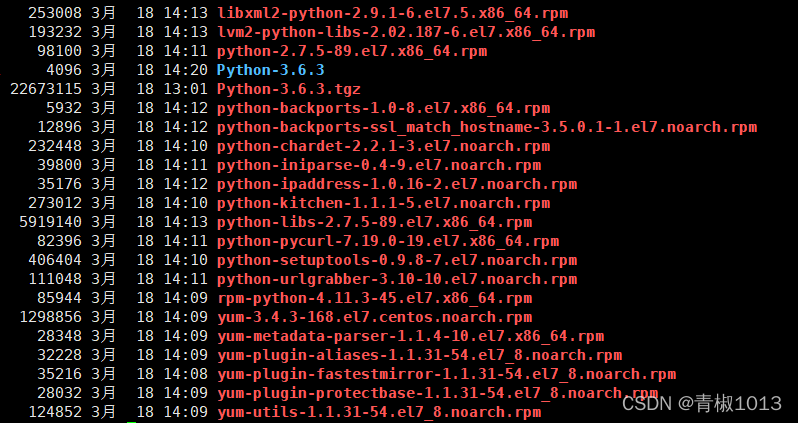The width and height of the screenshot is (798, 423).
Task: Click yum-3.4.3-168.el7.centos.noarch.rpm filename
Action: point(375,318)
